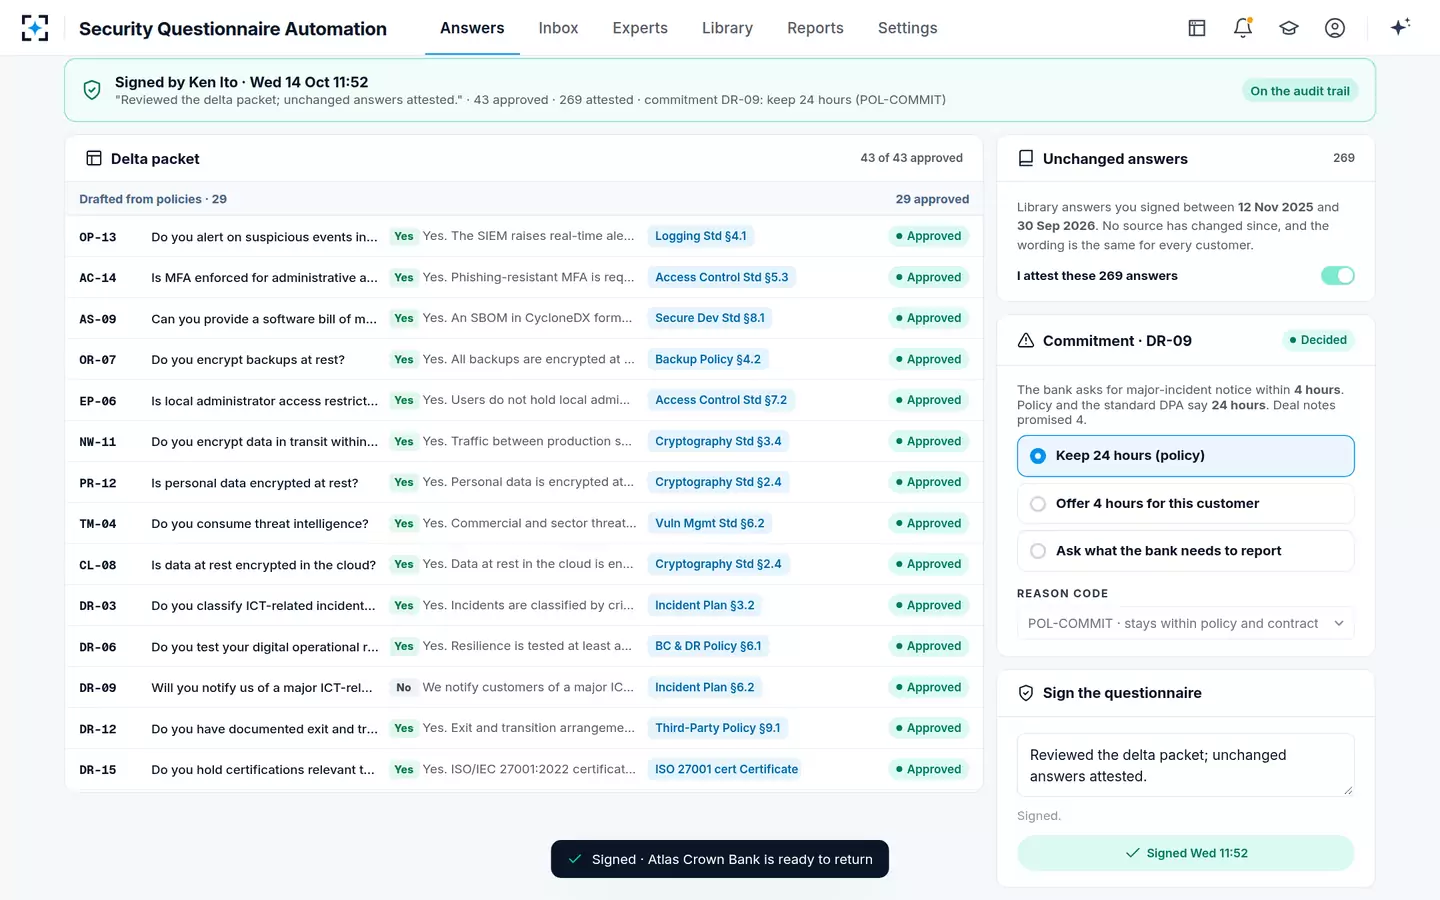Click the shield check icon in the signed banner
The image size is (1440, 900).
tap(92, 90)
